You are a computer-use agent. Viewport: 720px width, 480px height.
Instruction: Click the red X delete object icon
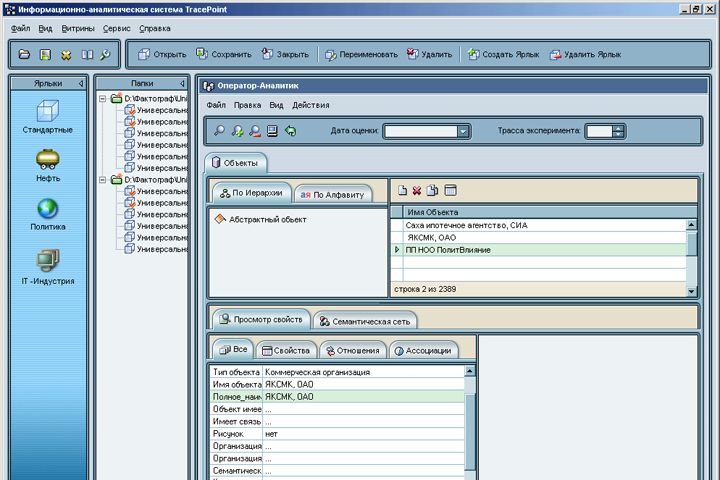[x=416, y=190]
